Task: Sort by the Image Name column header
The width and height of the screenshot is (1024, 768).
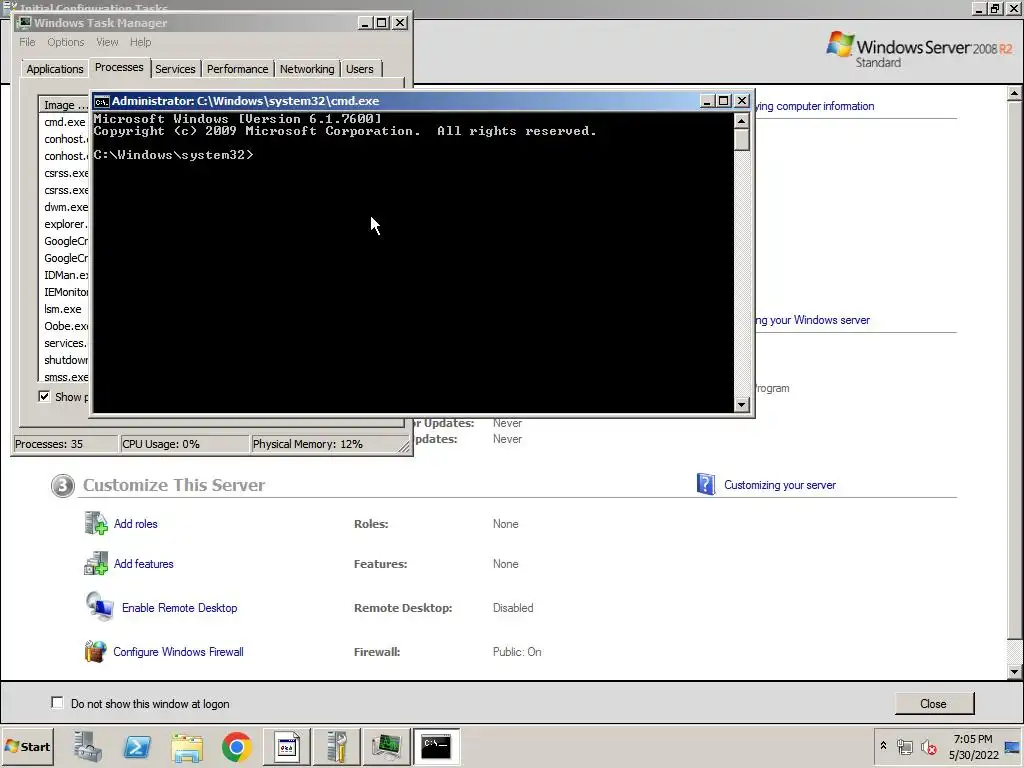Action: coord(65,104)
